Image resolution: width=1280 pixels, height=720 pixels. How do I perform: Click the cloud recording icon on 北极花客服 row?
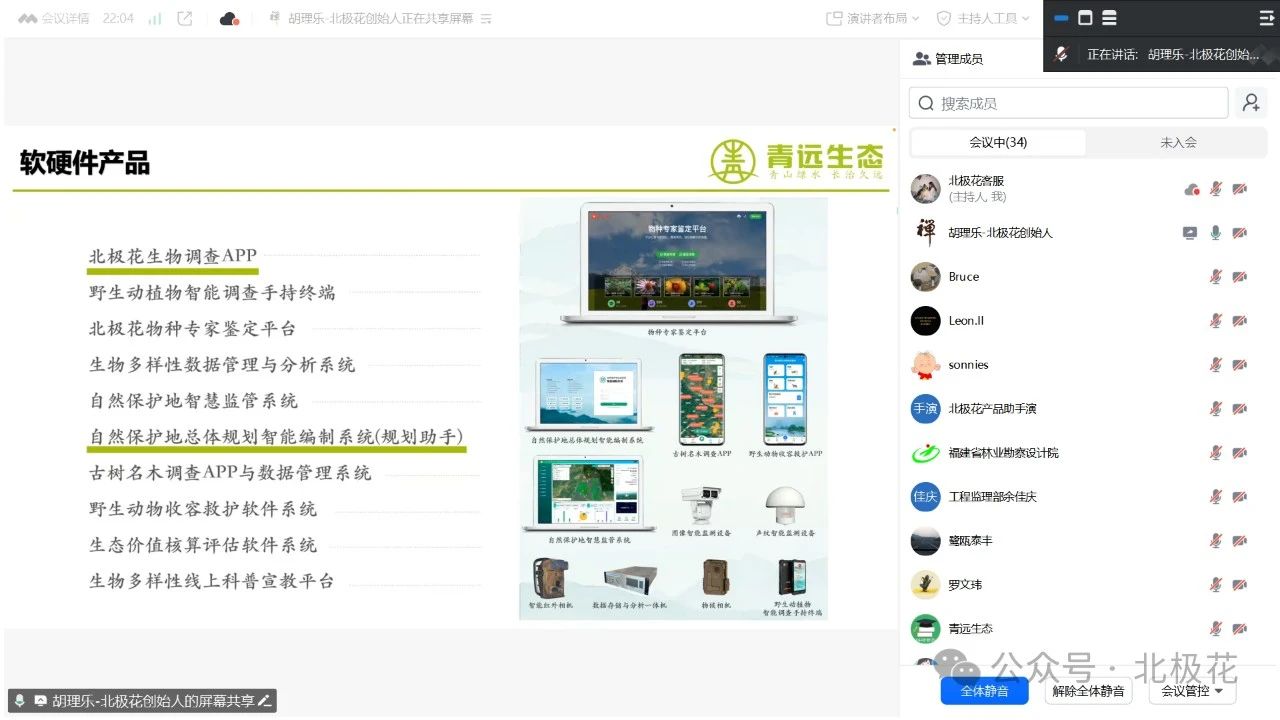(1191, 189)
